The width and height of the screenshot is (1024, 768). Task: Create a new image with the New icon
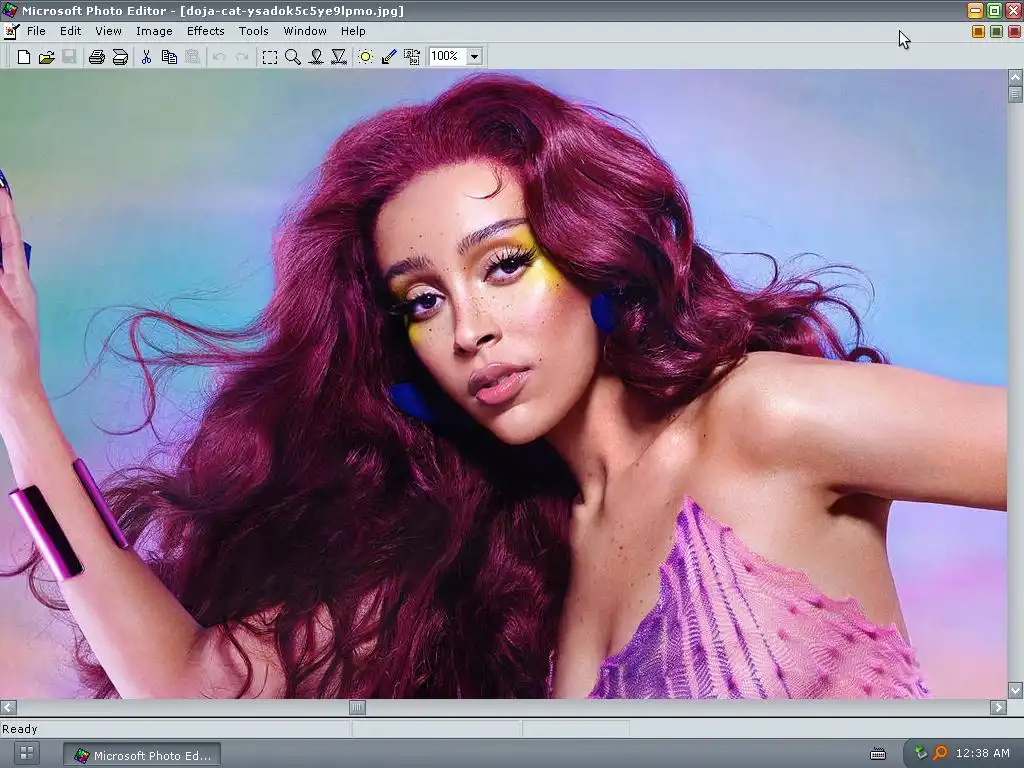pos(24,57)
